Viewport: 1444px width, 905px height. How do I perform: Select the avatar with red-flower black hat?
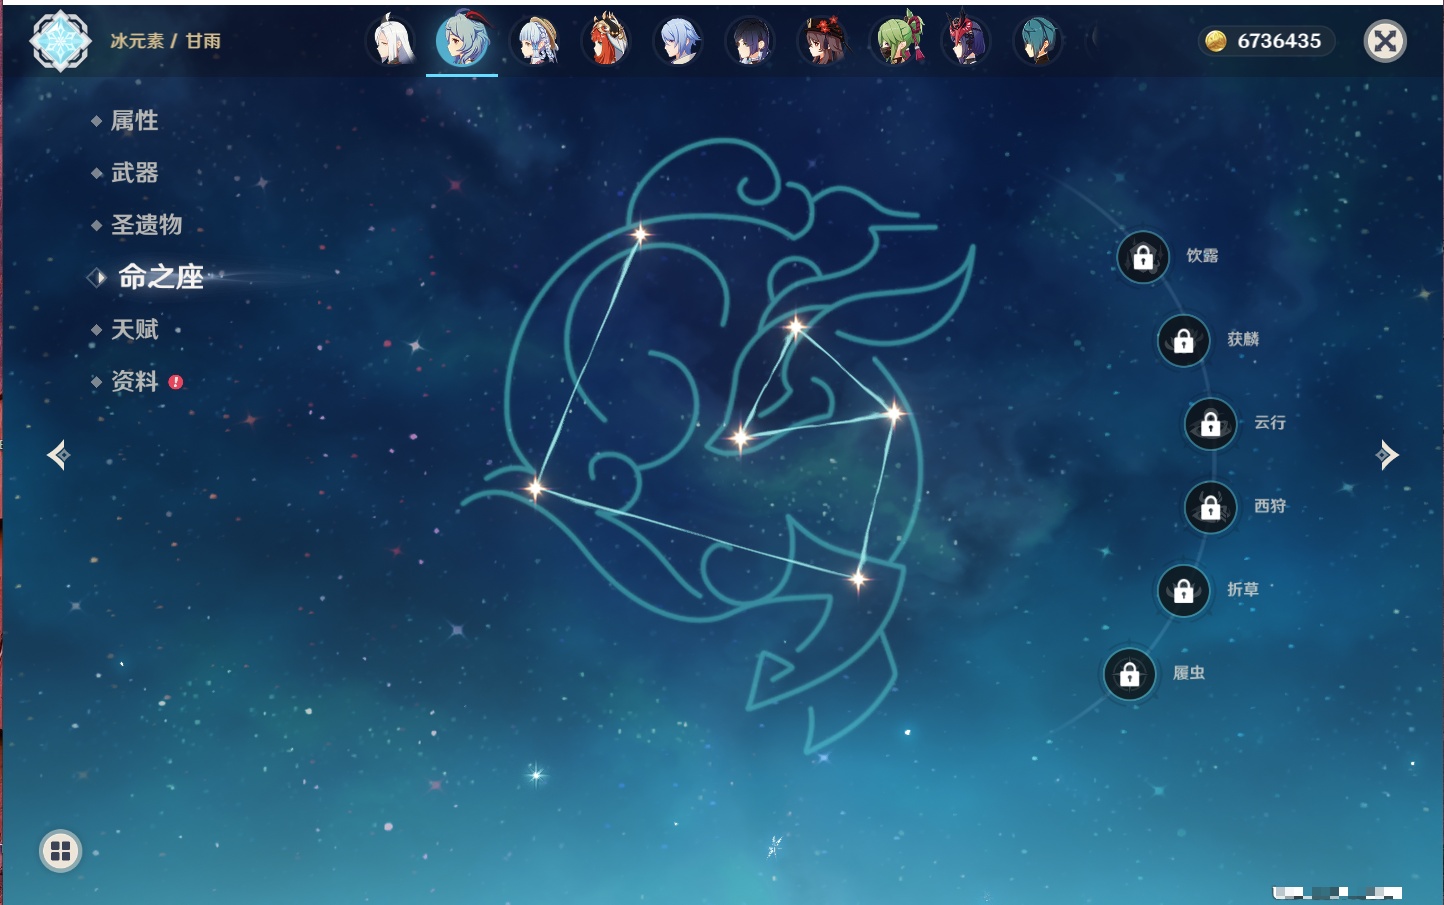click(x=822, y=41)
